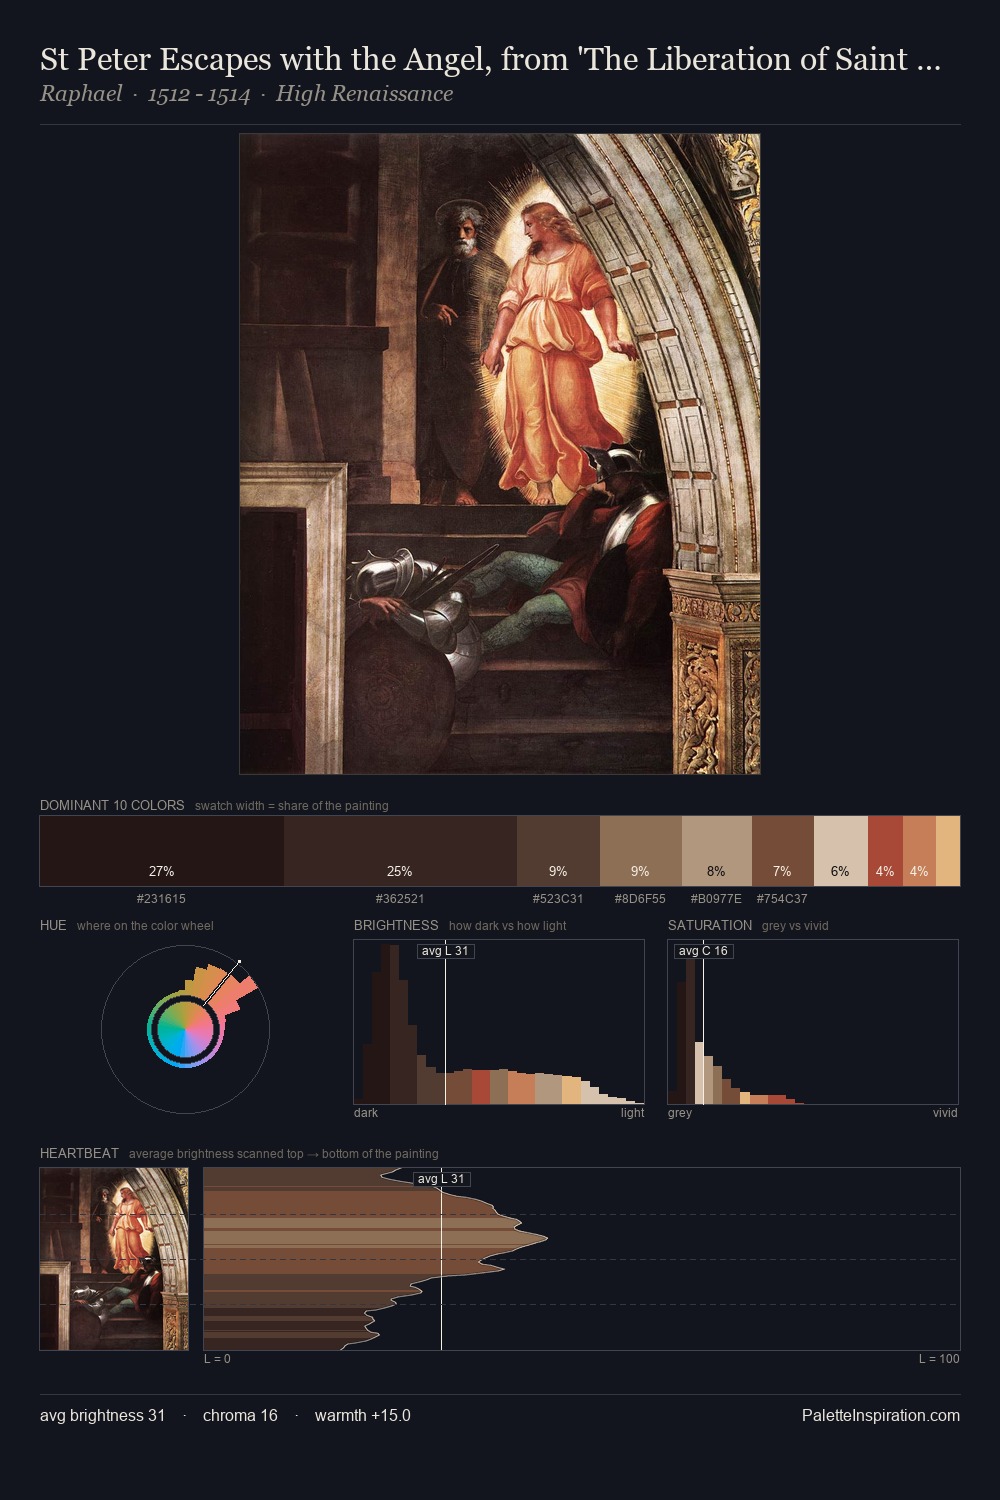The image size is (1000, 1500).
Task: Choose the 7% rust brown swatch
Action: tap(783, 851)
